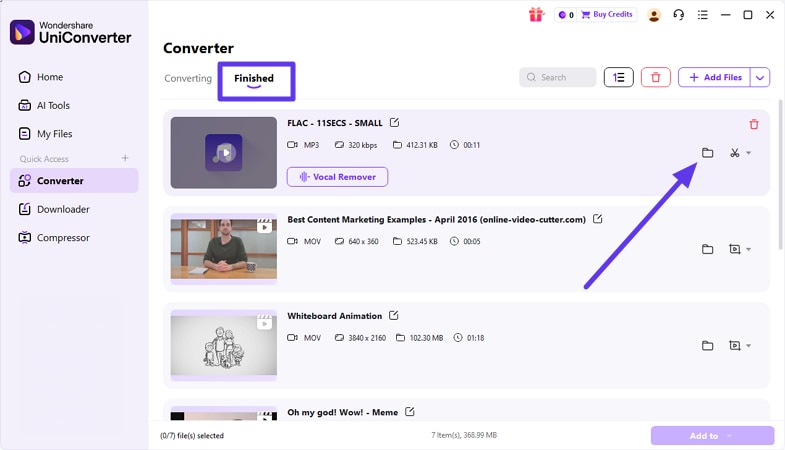Click the 7 Item(s), 368.99 MB status

coord(464,435)
